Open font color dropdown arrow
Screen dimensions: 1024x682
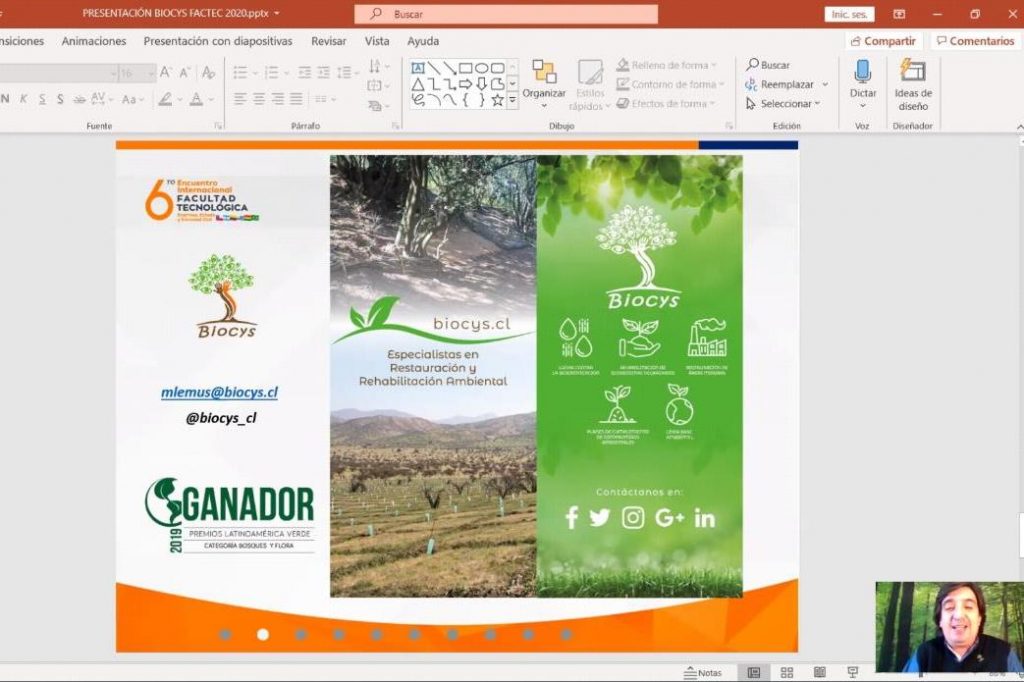point(211,99)
